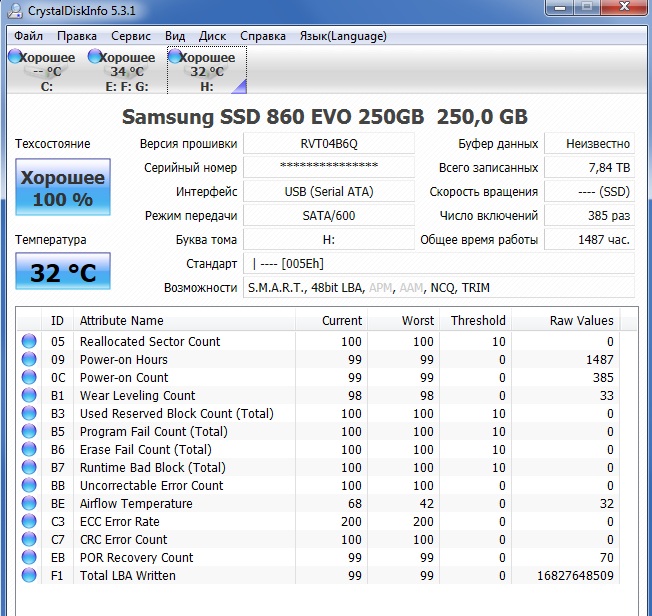652x616 pixels.
Task: Click status orb for Runtime Bad Block
Action: click(x=29, y=467)
